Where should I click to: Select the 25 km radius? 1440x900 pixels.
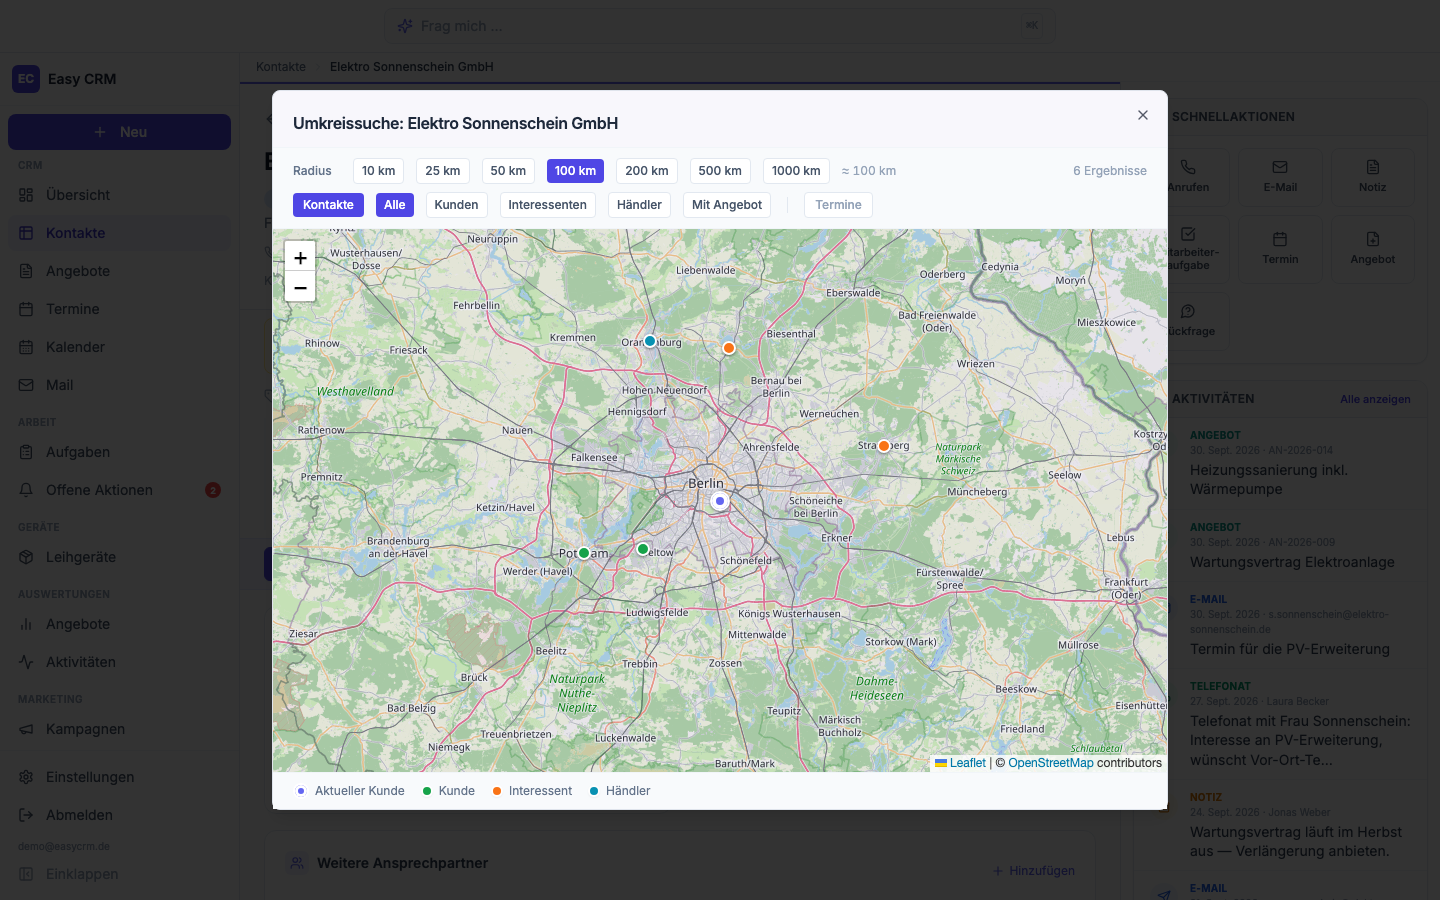pyautogui.click(x=443, y=171)
